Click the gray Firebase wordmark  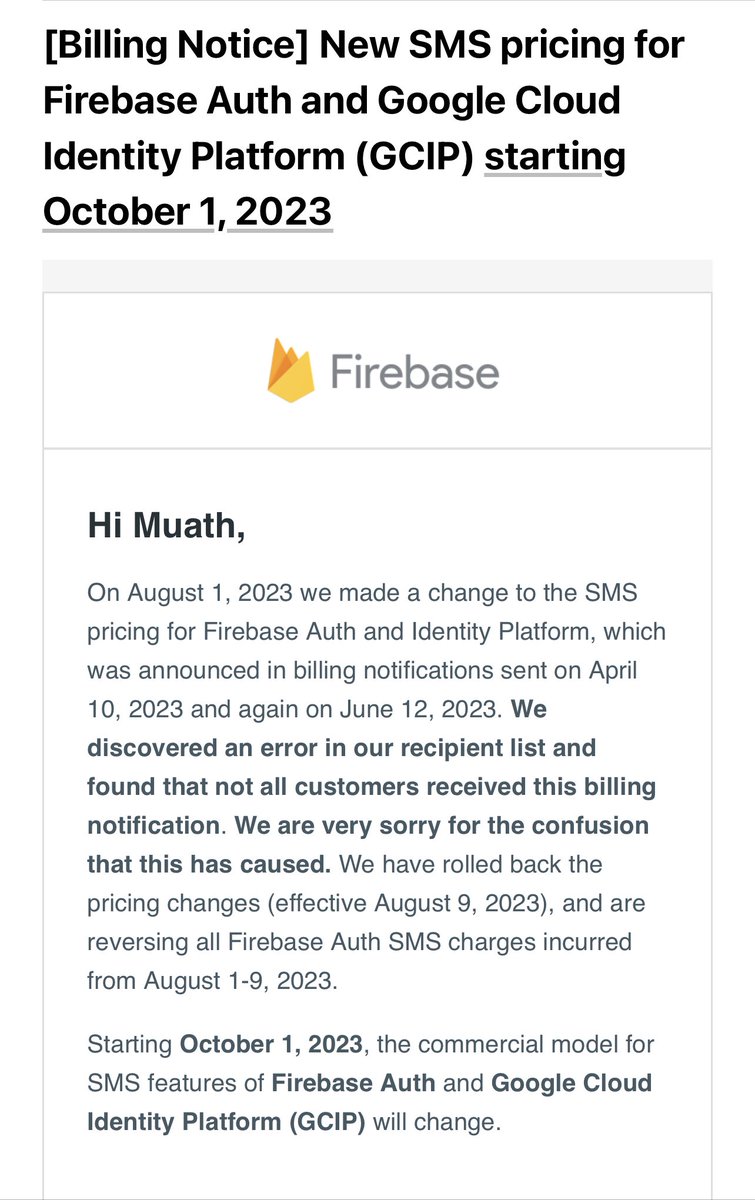[414, 373]
